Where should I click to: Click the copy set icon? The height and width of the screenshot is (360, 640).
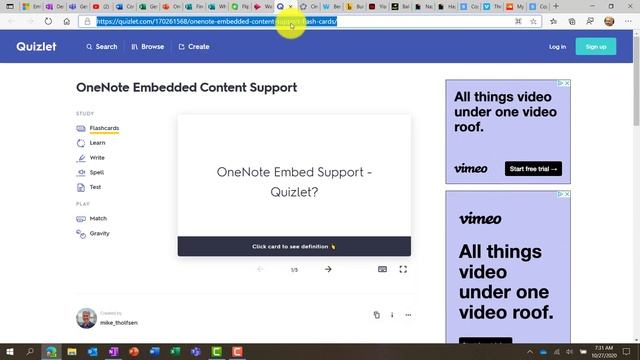tap(376, 315)
